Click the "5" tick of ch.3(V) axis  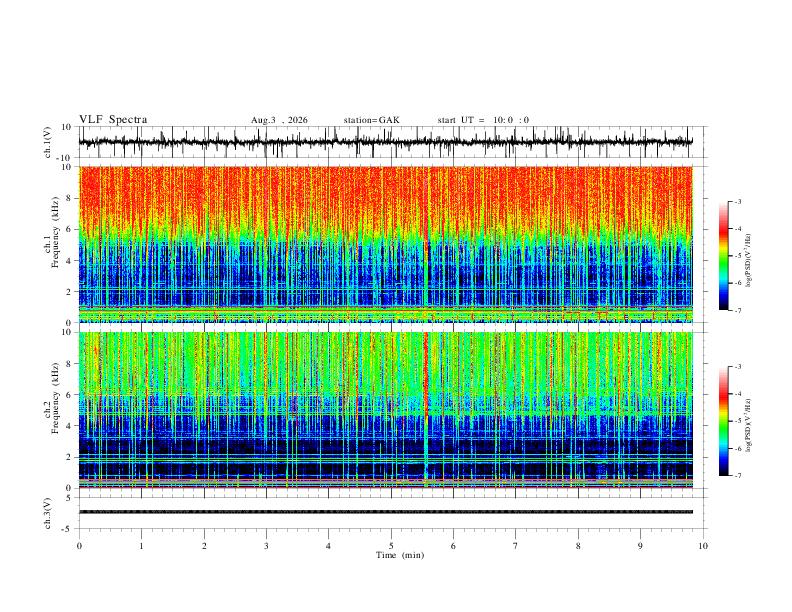coord(70,498)
